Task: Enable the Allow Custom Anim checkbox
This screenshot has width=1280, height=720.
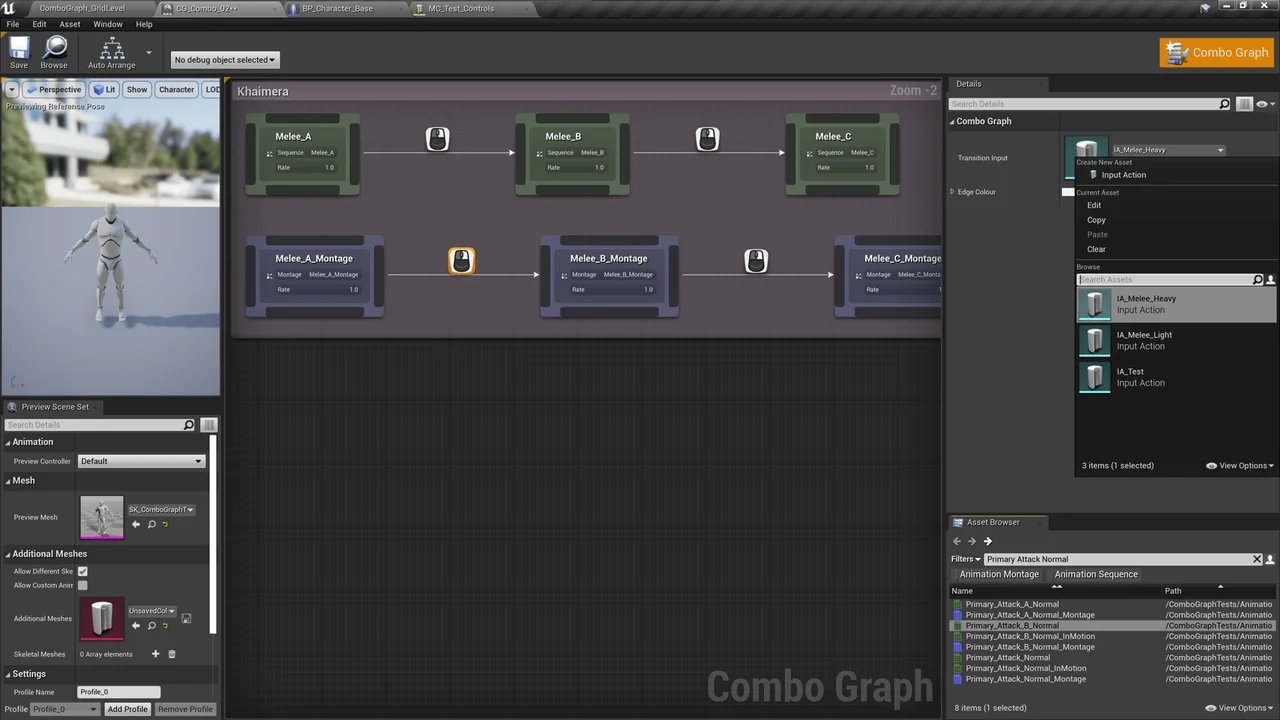Action: (82, 584)
